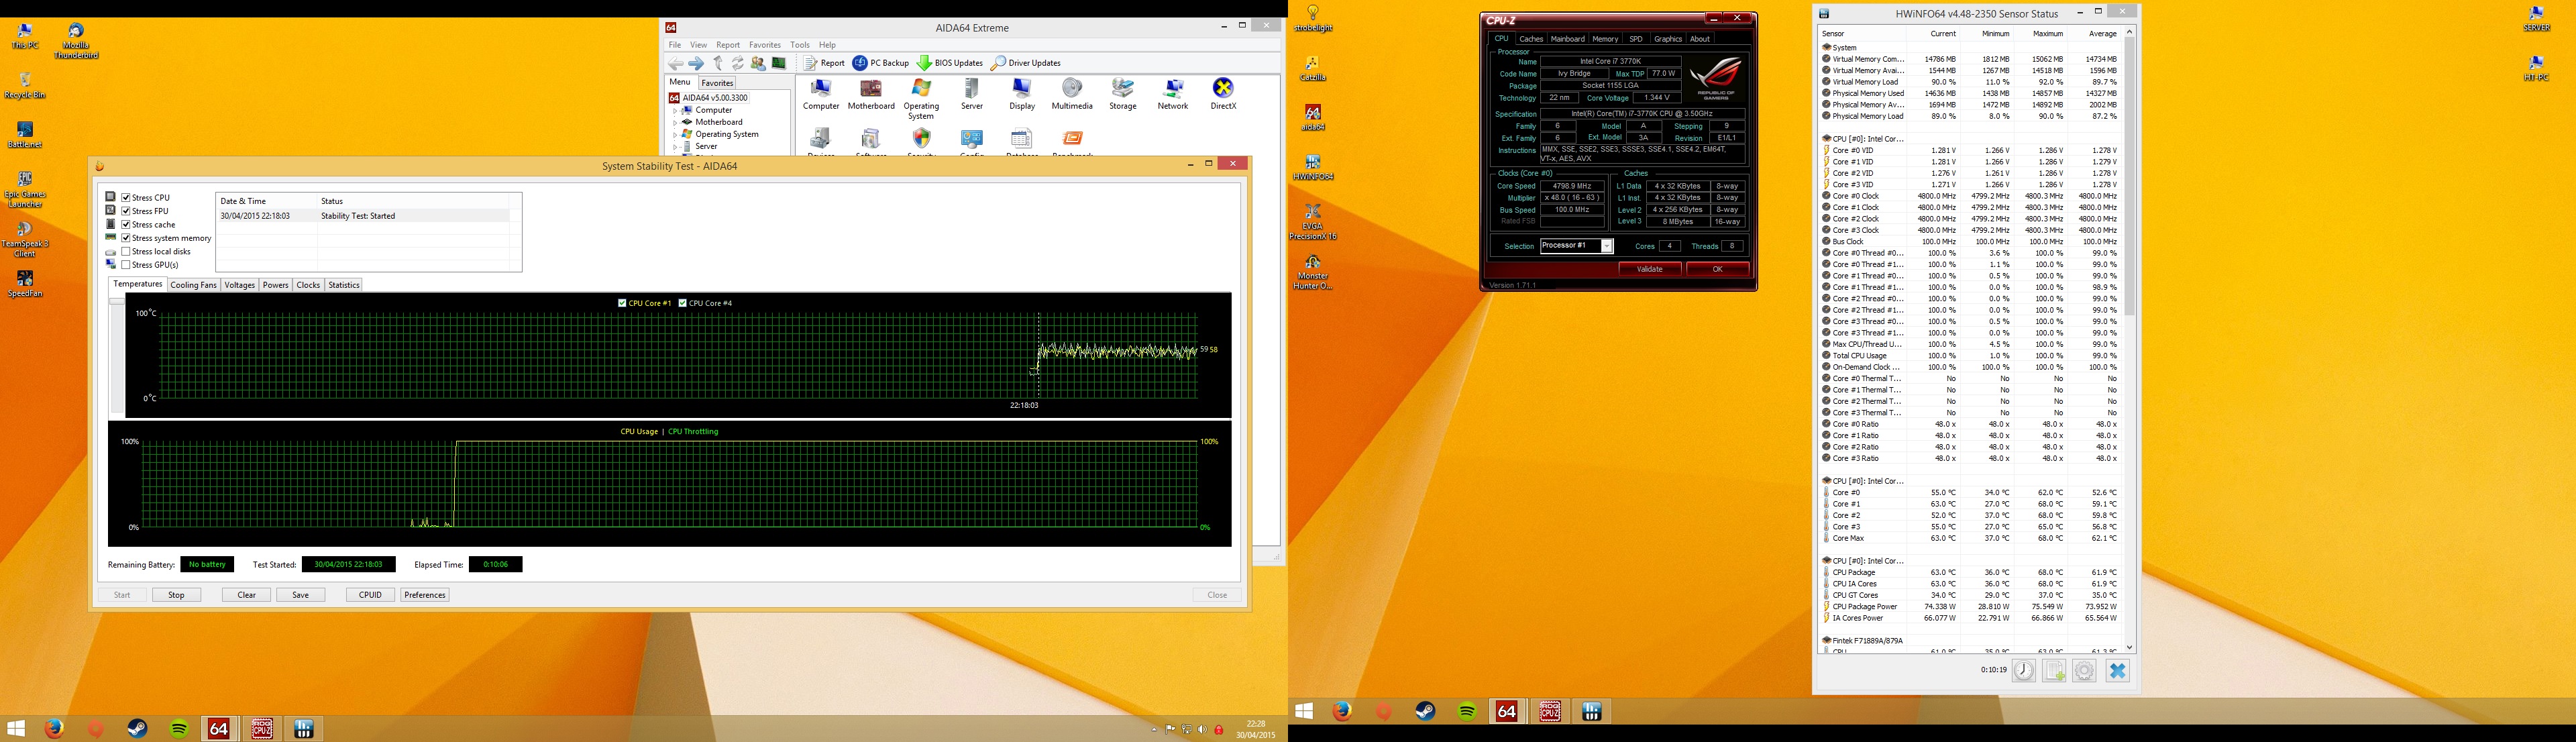Click the AIDA64 back navigation arrow
Image resolution: width=2576 pixels, height=742 pixels.
[x=676, y=63]
